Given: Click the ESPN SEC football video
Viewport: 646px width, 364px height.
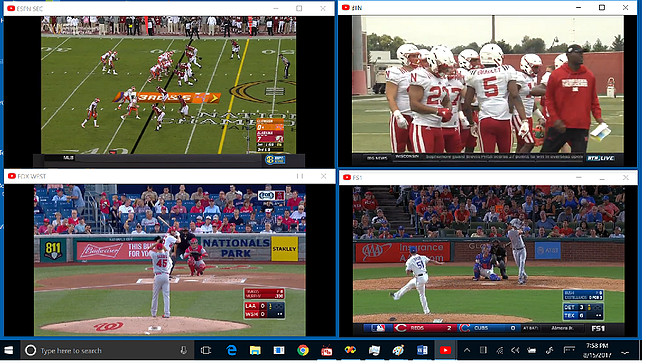Looking at the screenshot, I should pos(168,85).
